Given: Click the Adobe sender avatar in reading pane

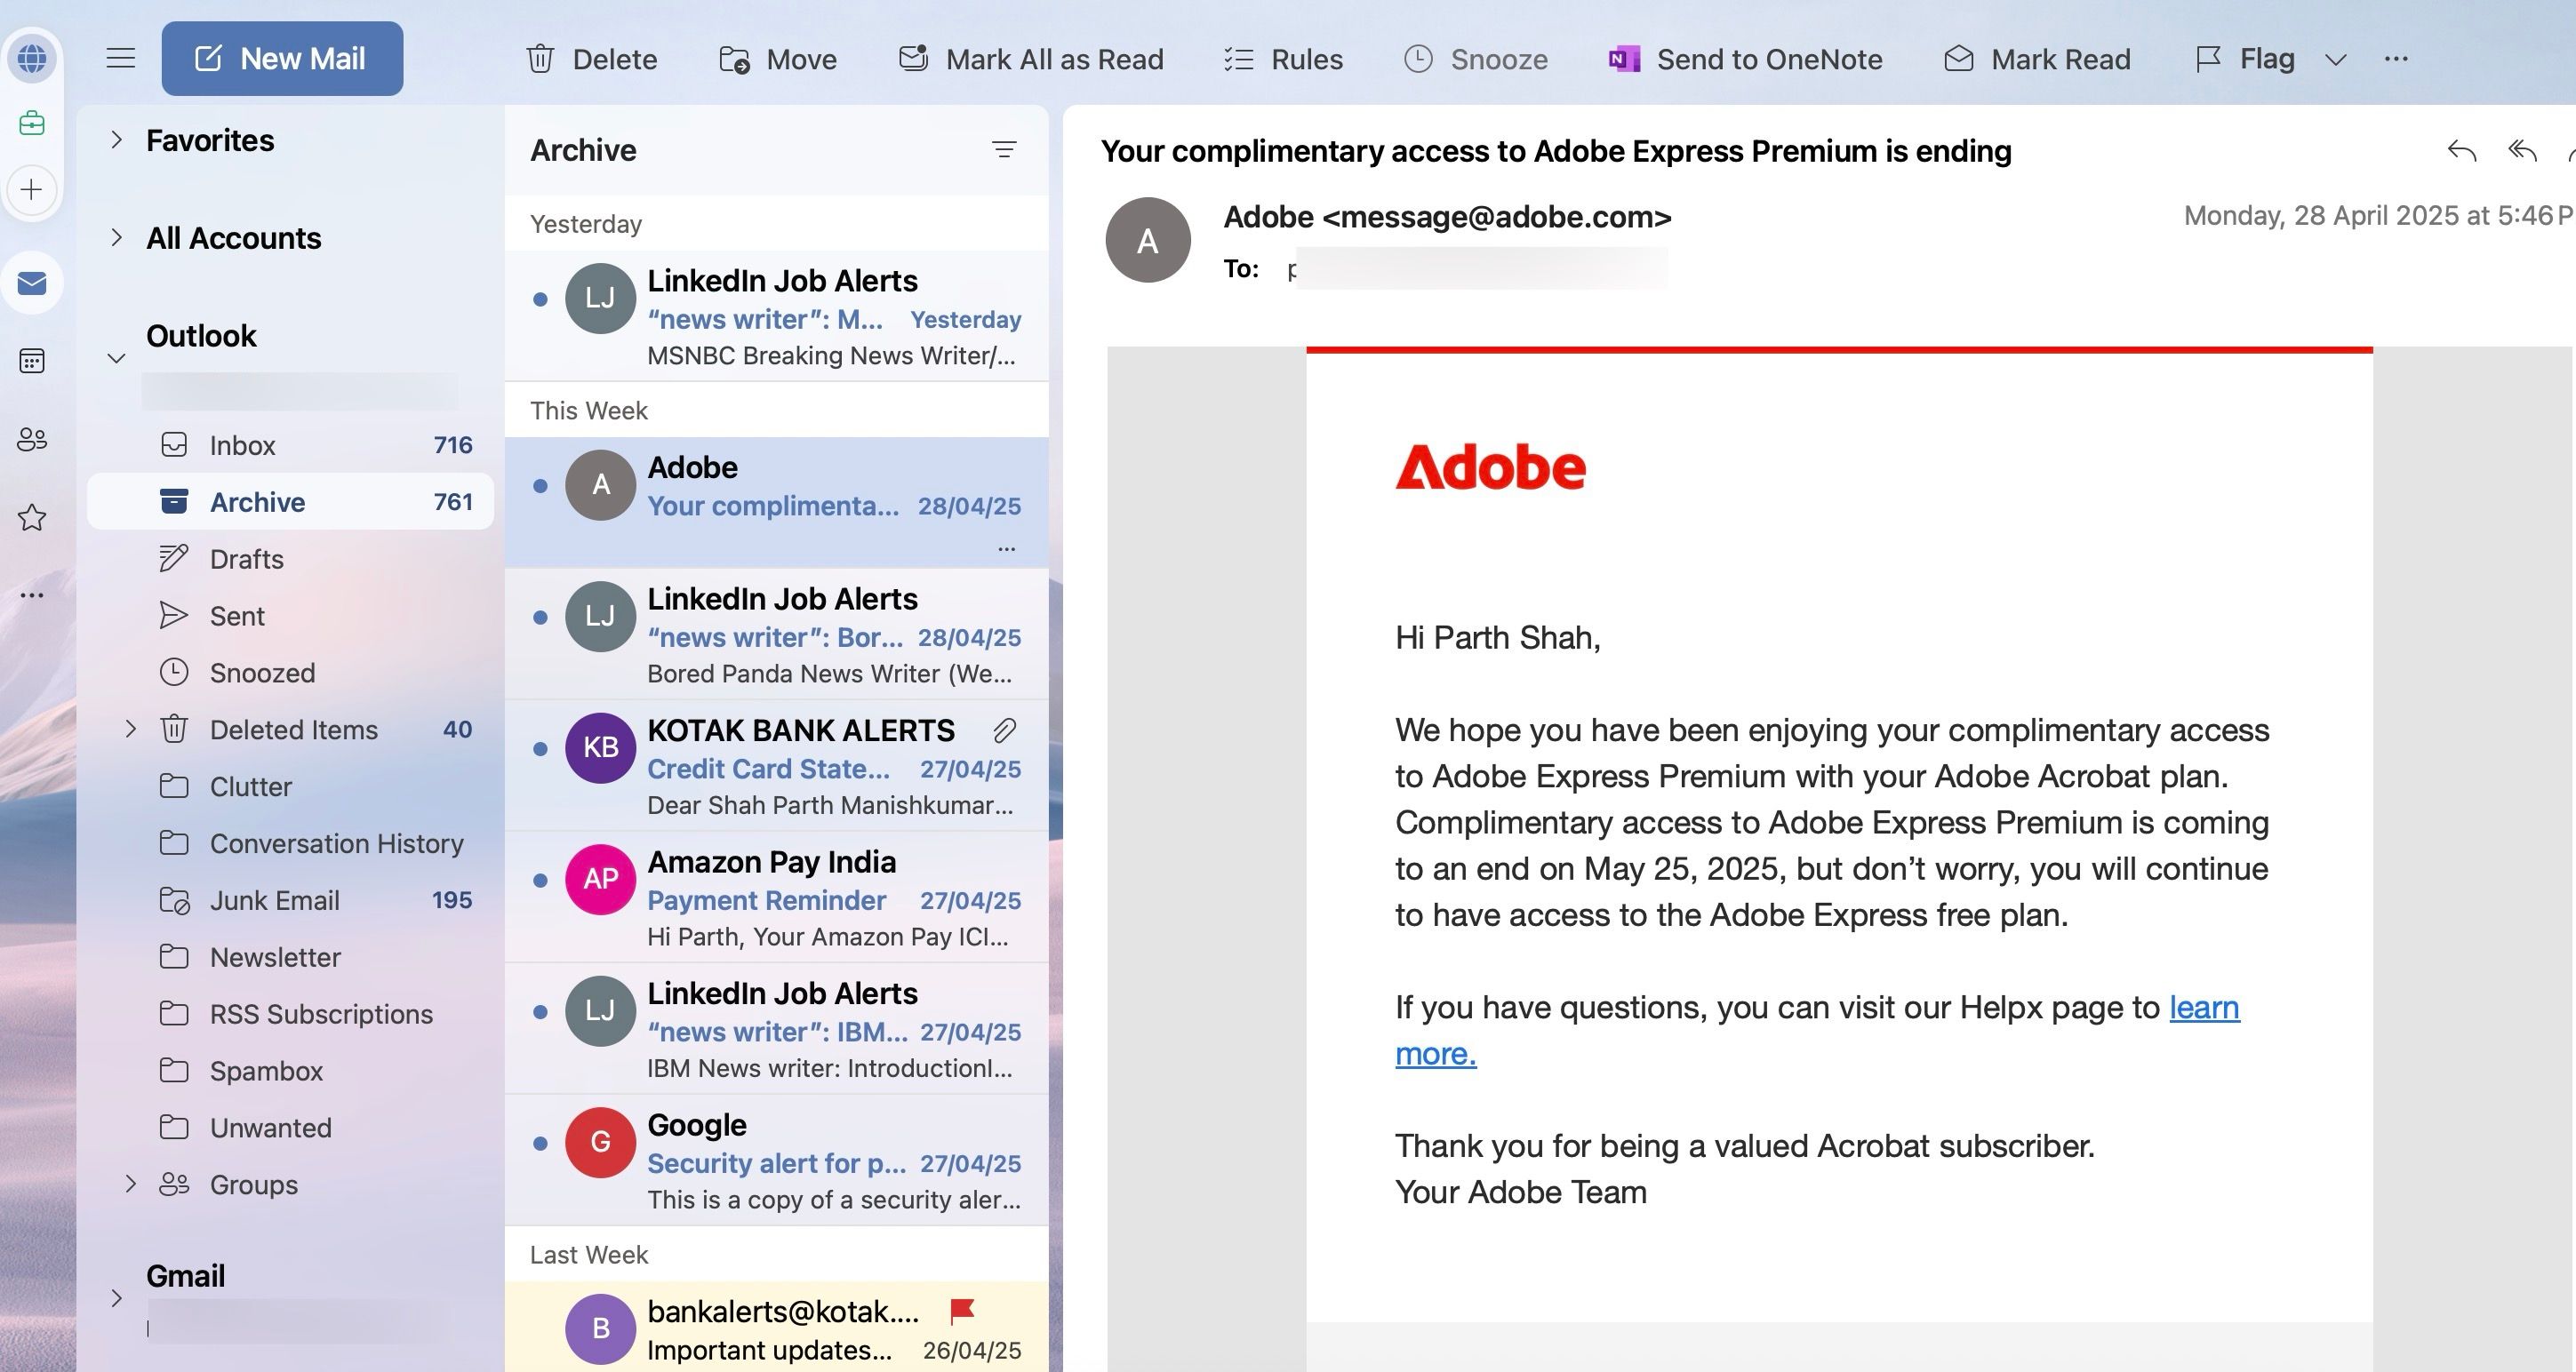Looking at the screenshot, I should 1148,240.
